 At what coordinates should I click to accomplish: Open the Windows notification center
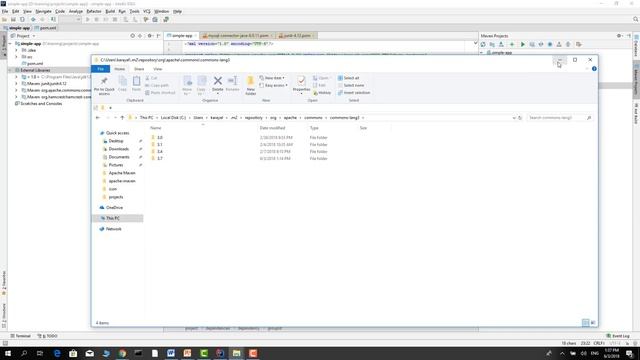[630, 353]
